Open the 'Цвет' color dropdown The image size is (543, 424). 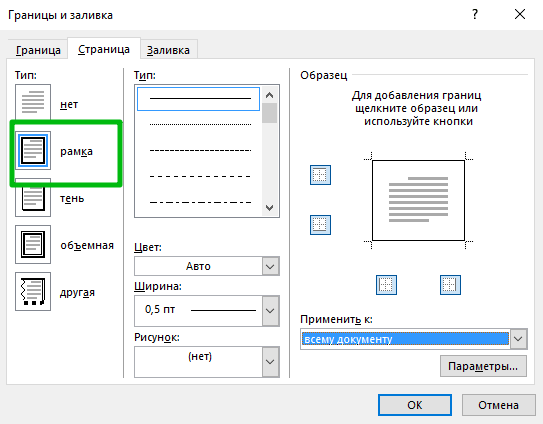point(207,266)
